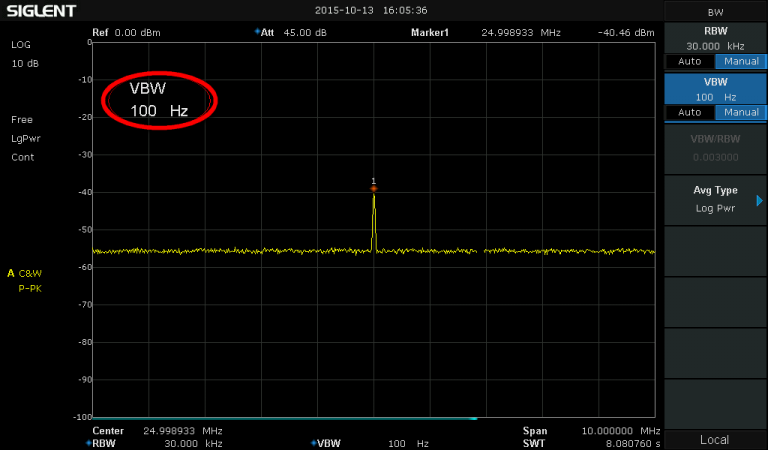
Task: Click the marker 1 diamond on the signal peak
Action: [x=374, y=188]
